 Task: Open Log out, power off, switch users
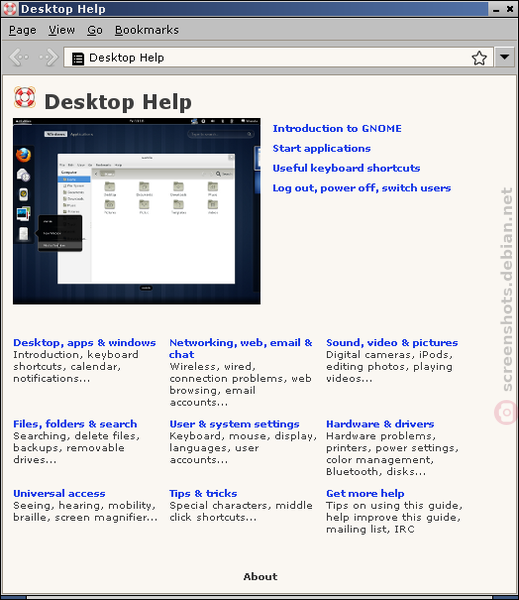coord(362,188)
